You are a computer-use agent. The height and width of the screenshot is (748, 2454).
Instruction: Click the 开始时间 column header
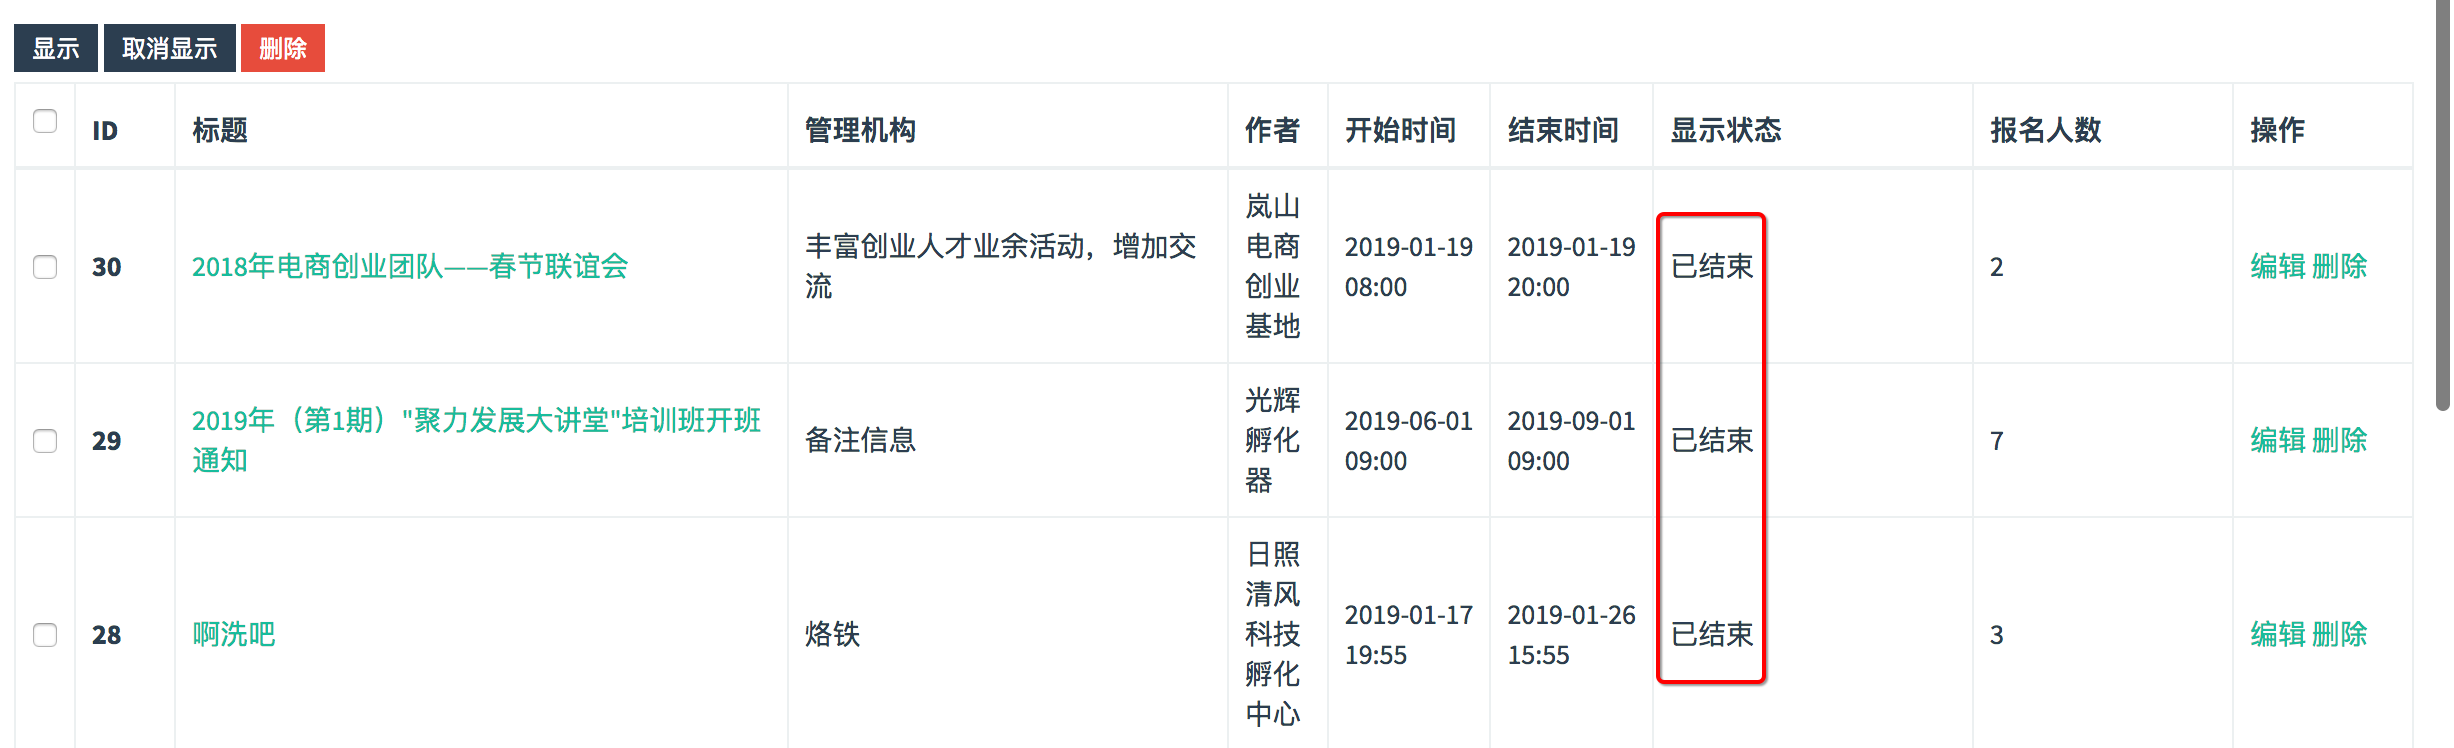click(x=1400, y=130)
